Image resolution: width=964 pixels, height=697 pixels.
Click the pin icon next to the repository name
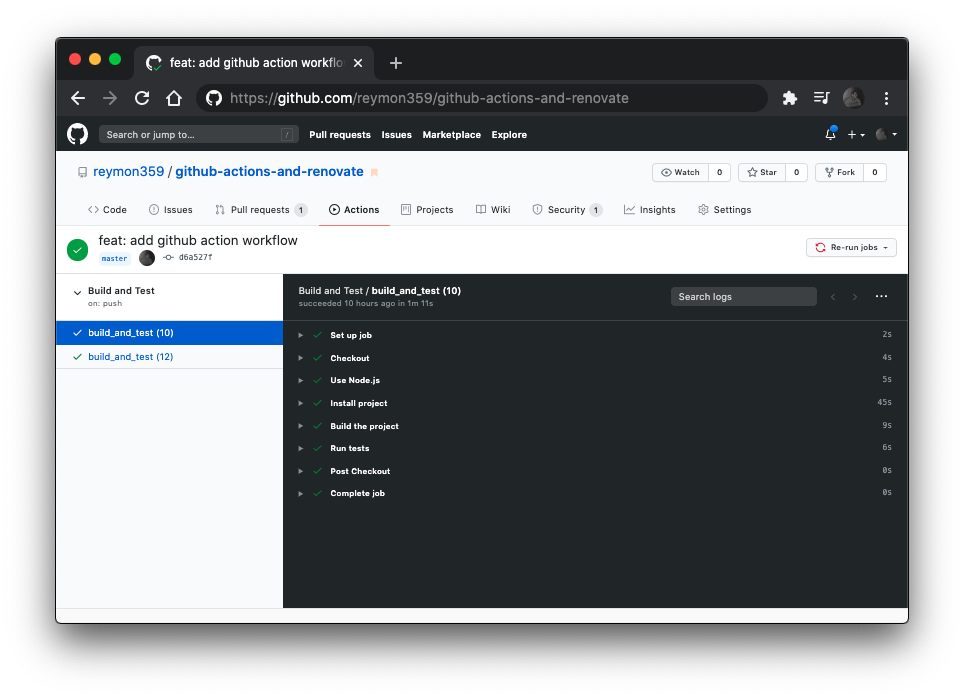tap(374, 172)
